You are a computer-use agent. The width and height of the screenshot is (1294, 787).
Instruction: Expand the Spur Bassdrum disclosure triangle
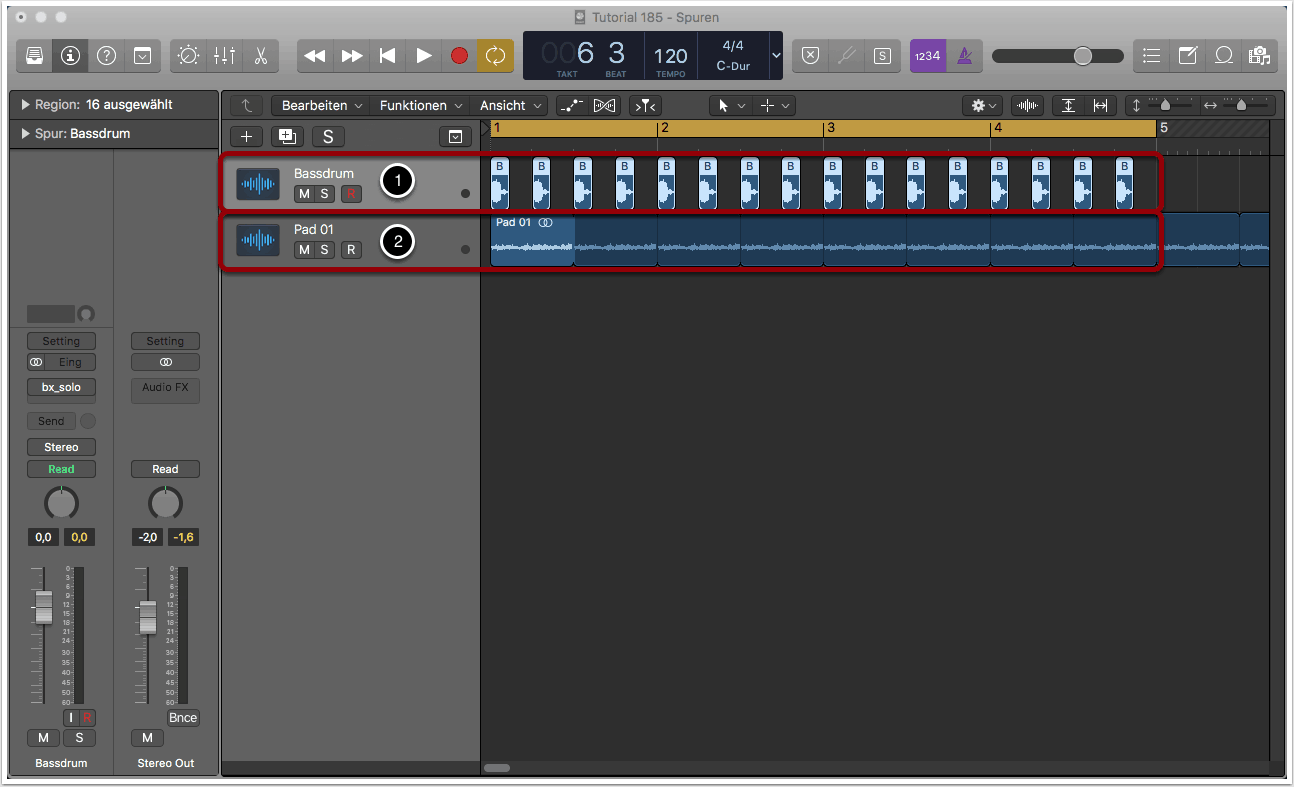click(x=25, y=134)
